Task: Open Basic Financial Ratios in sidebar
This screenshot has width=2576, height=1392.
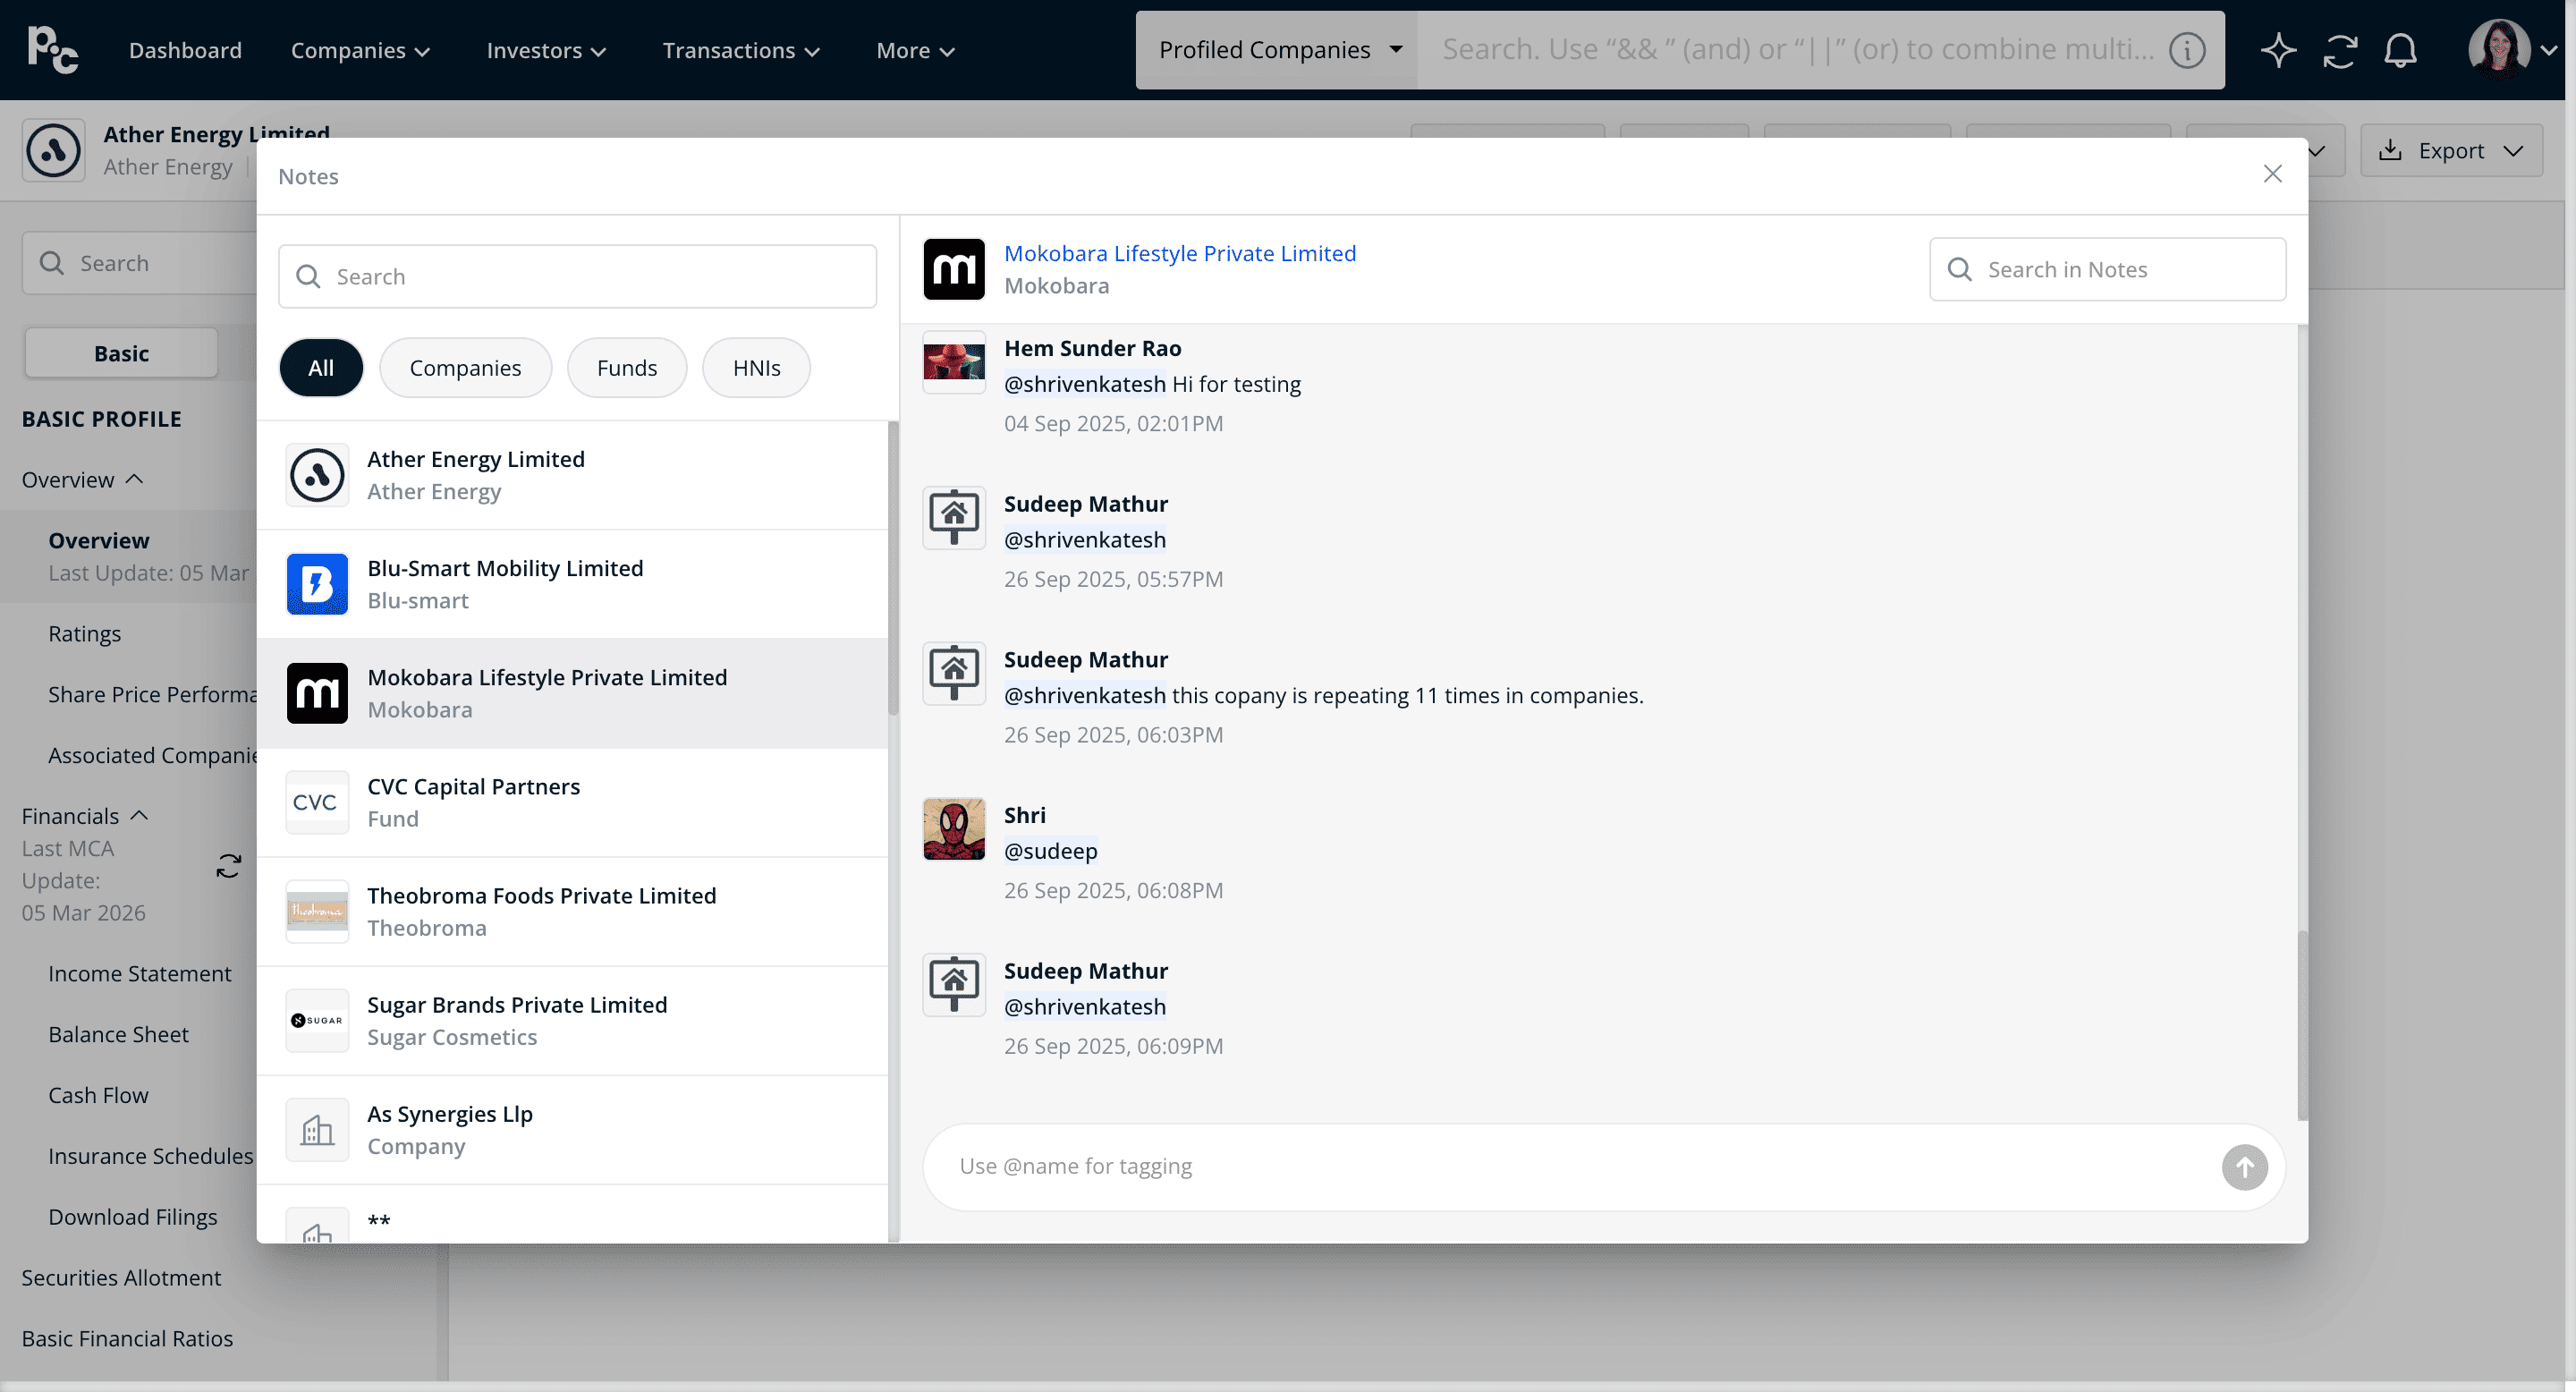Action: [127, 1339]
